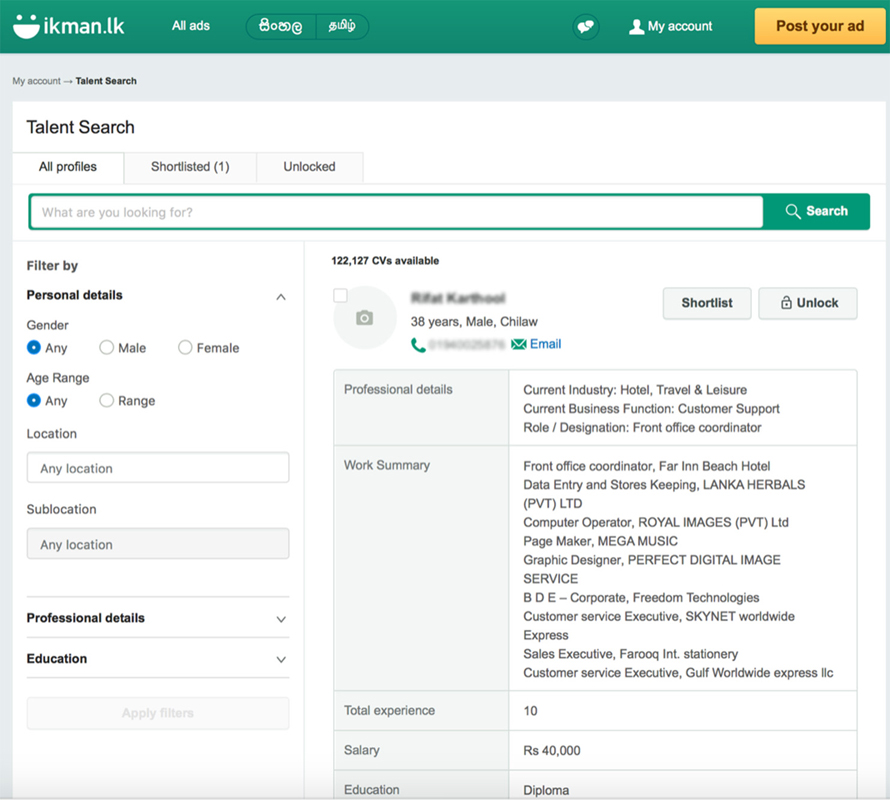
Task: Click '122,127 CVs available' text
Action: [x=385, y=261]
